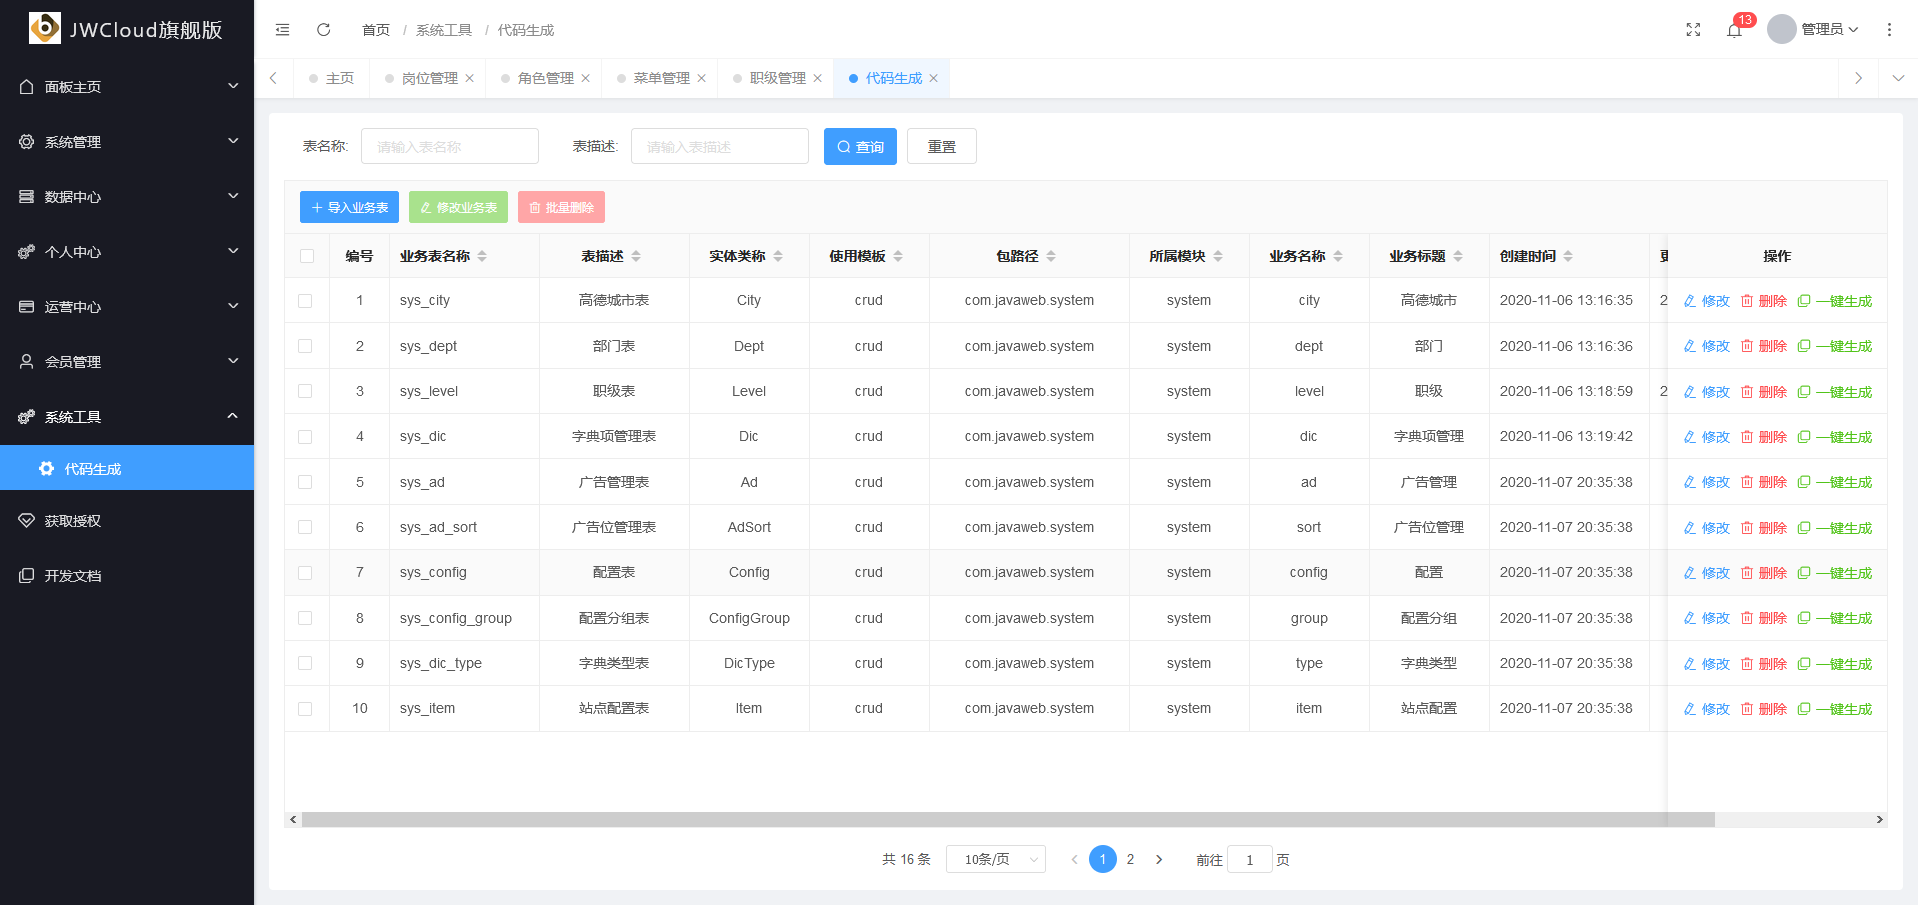This screenshot has width=1918, height=905.
Task: Sort by 业务表名称 column
Action: 482,256
